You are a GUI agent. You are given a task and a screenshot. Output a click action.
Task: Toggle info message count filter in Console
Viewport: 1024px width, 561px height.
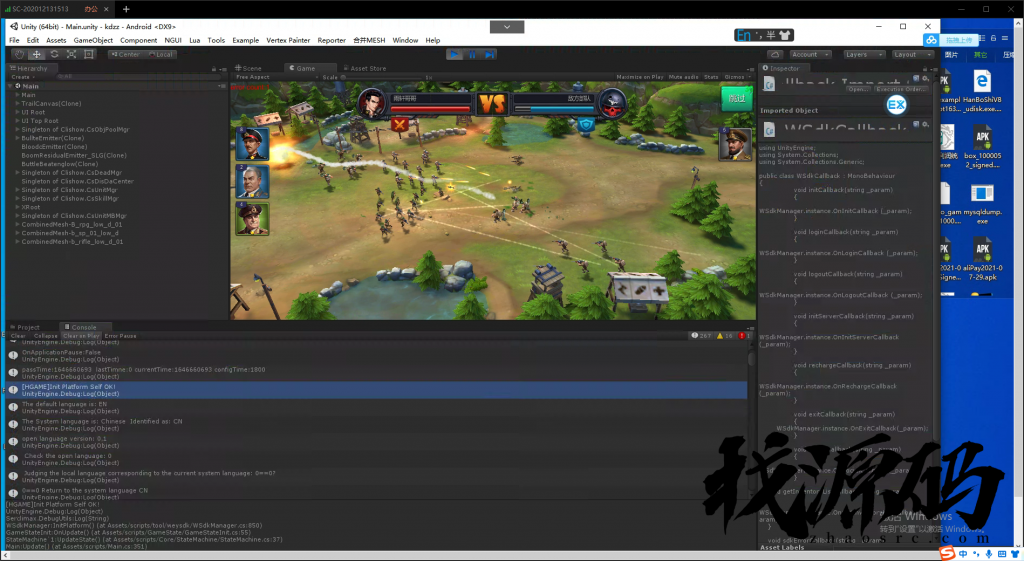(x=701, y=336)
